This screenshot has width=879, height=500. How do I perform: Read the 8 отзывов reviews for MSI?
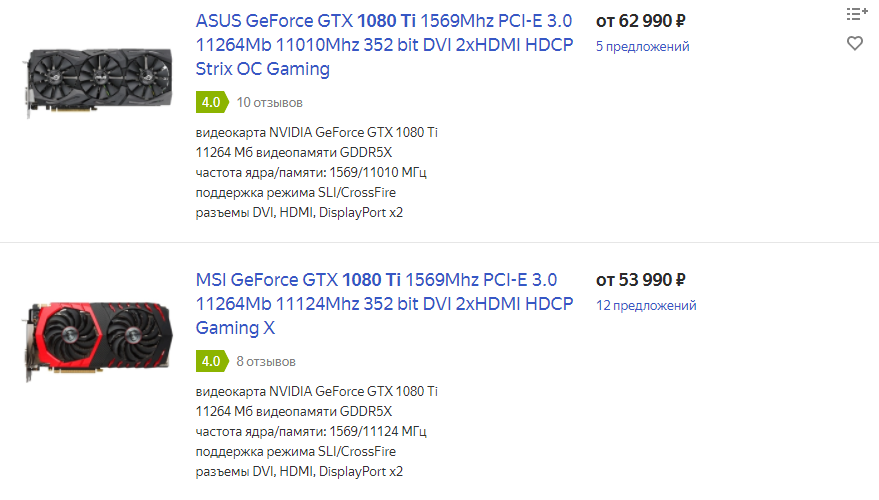(x=266, y=362)
